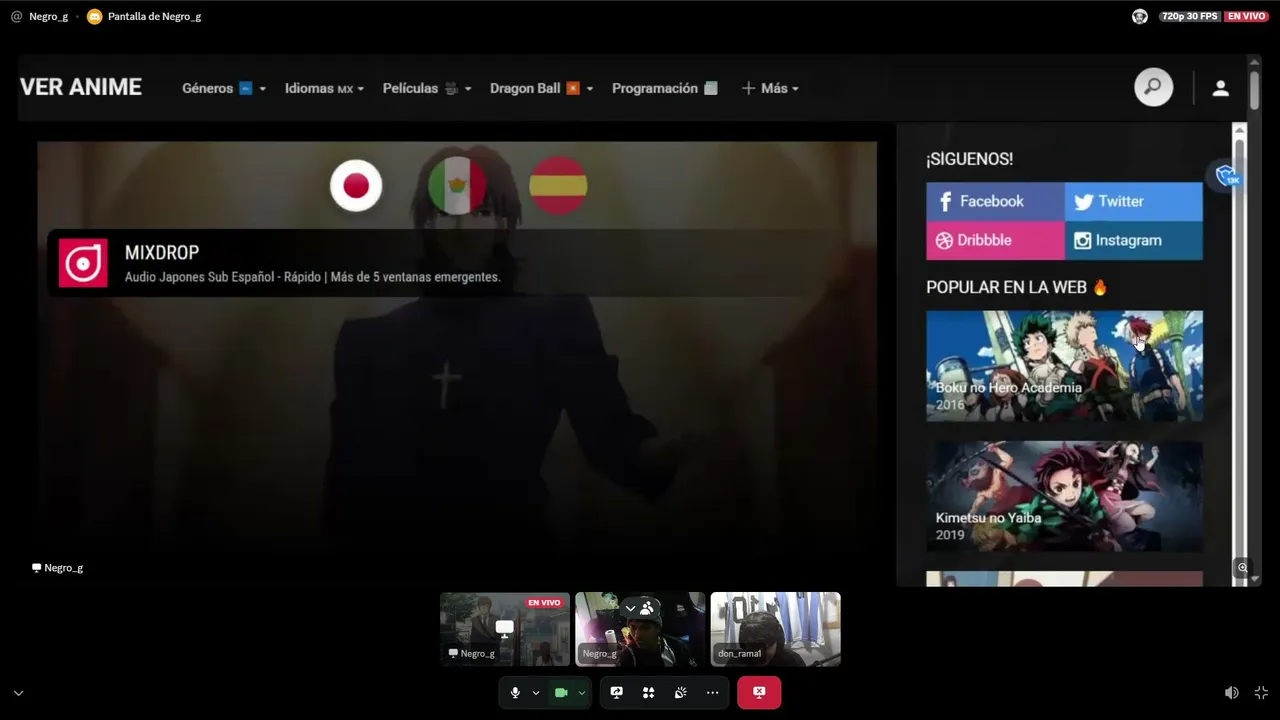Select the Mexican flag audio option

point(457,186)
